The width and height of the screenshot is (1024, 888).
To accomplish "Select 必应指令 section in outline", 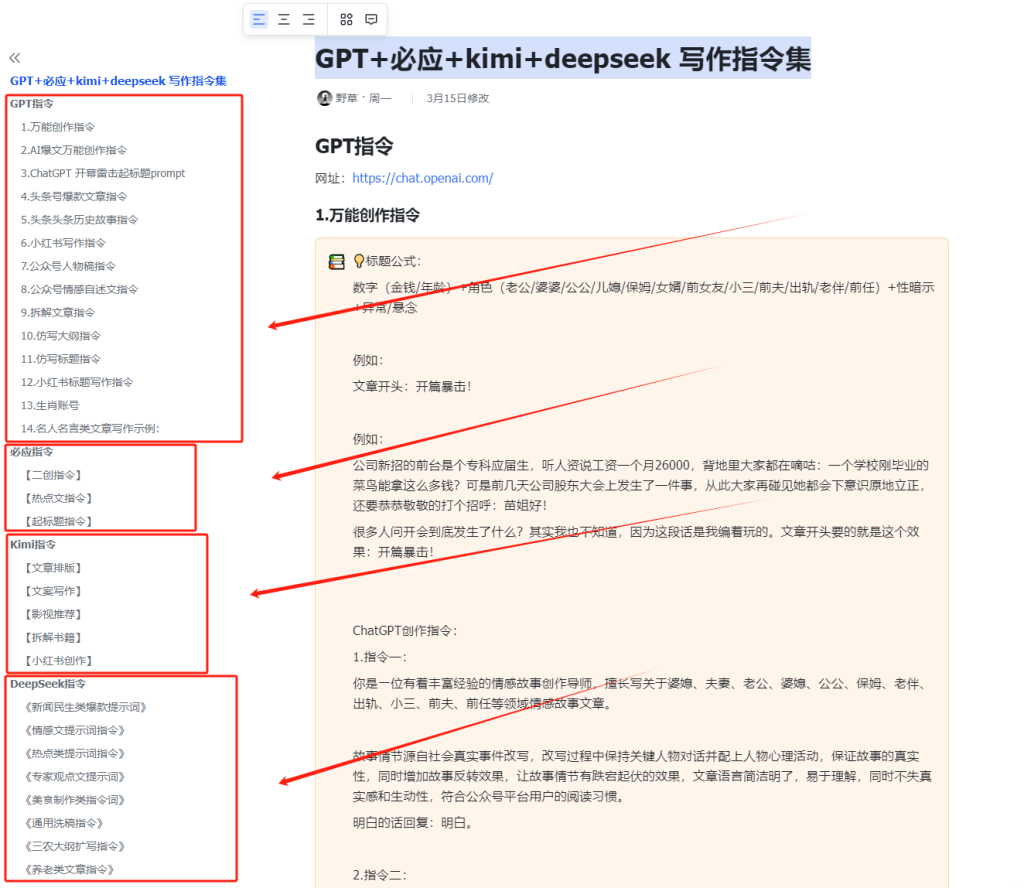I will [x=32, y=452].
